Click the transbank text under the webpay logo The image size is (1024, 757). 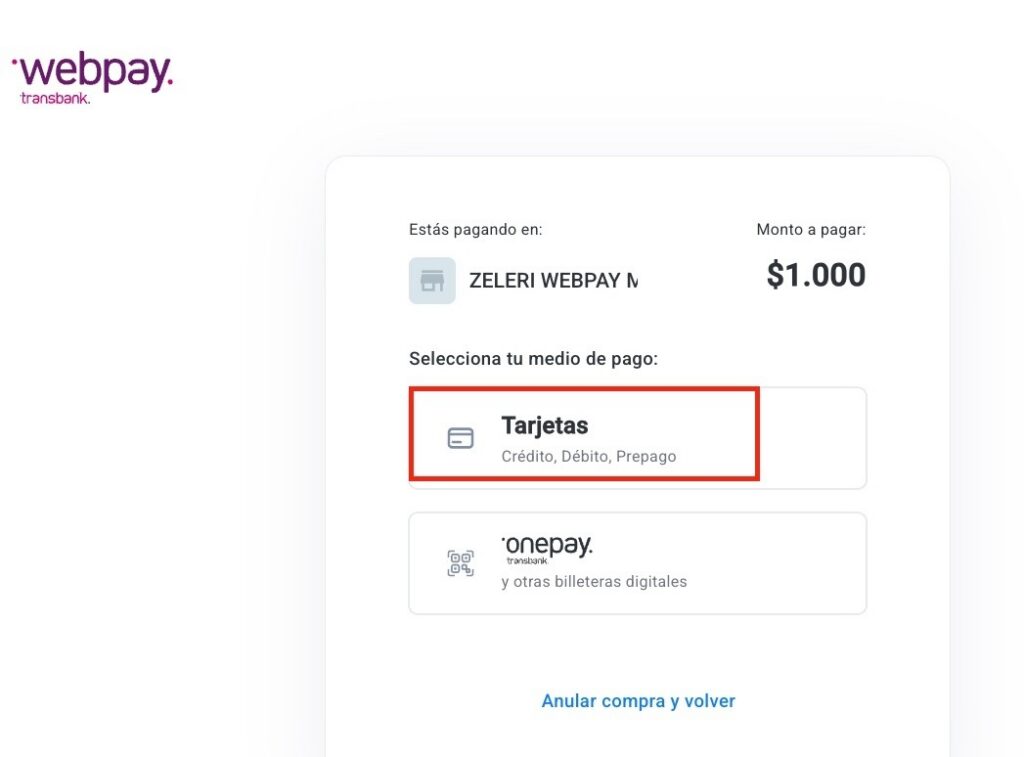tap(55, 99)
